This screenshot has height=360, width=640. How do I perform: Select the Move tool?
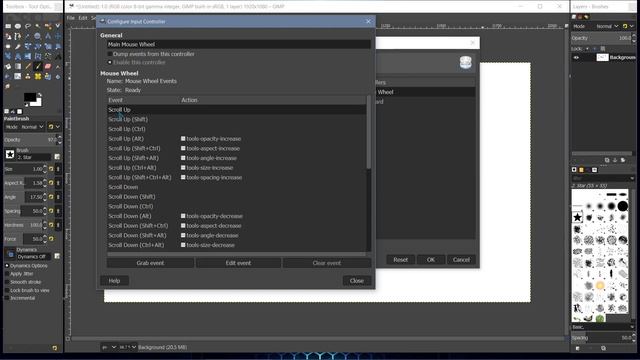click(58, 36)
